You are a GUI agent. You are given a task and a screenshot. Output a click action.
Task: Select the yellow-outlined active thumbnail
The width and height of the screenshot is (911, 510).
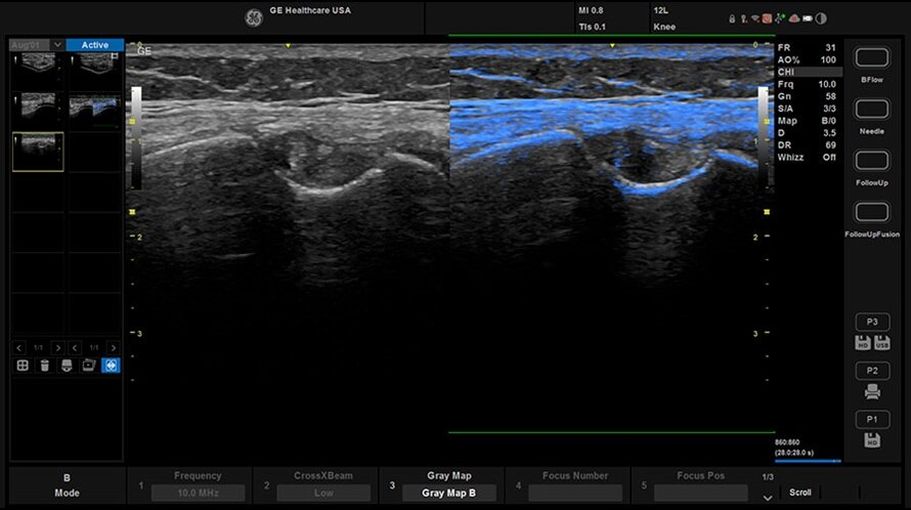[38, 151]
